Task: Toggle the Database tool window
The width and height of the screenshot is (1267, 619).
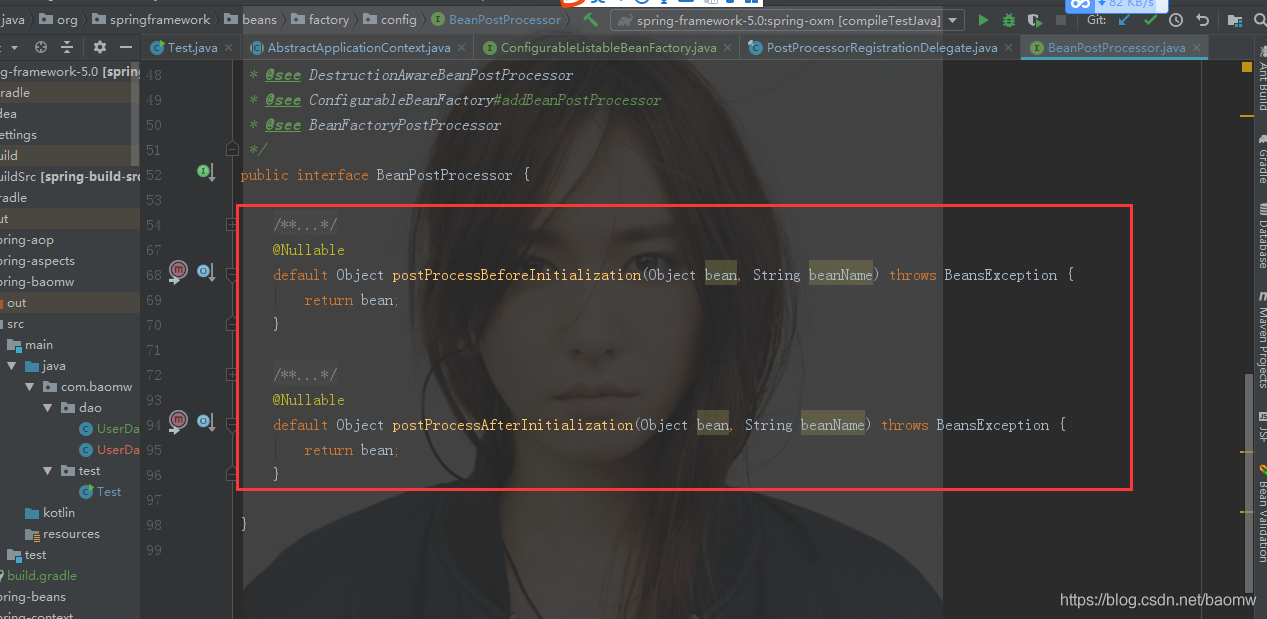Action: [1260, 237]
